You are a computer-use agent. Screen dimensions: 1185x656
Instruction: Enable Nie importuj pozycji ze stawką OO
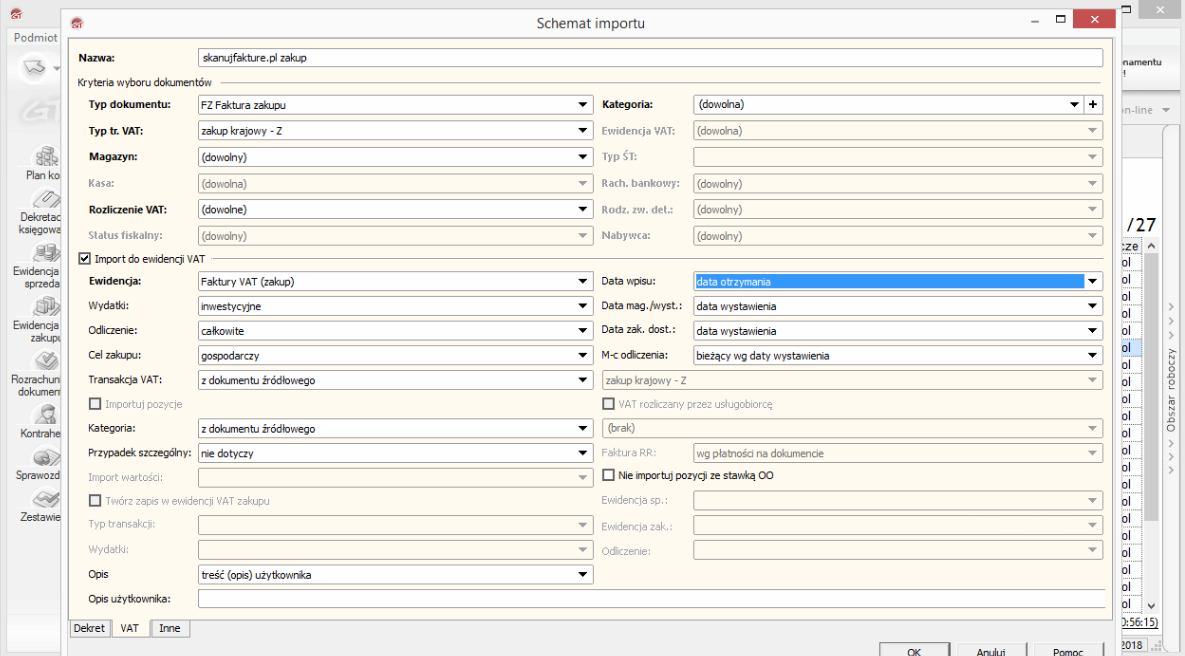click(608, 476)
